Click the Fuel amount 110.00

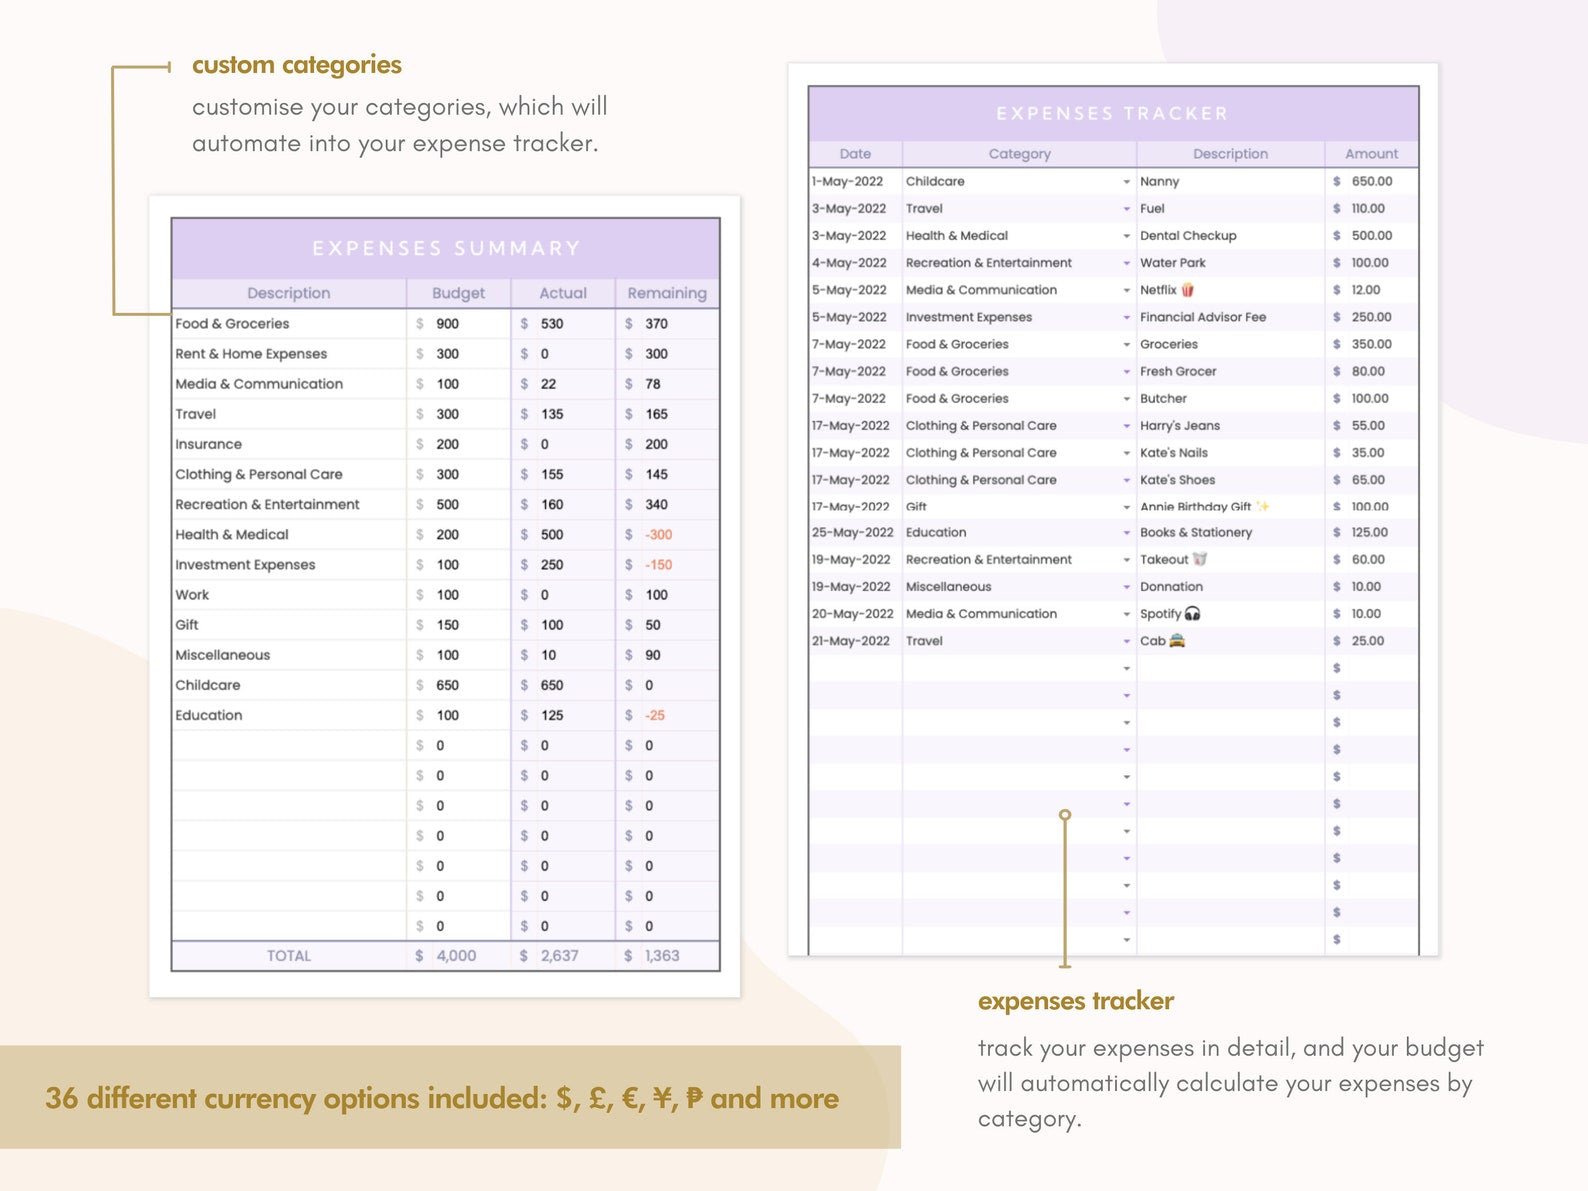point(1368,209)
